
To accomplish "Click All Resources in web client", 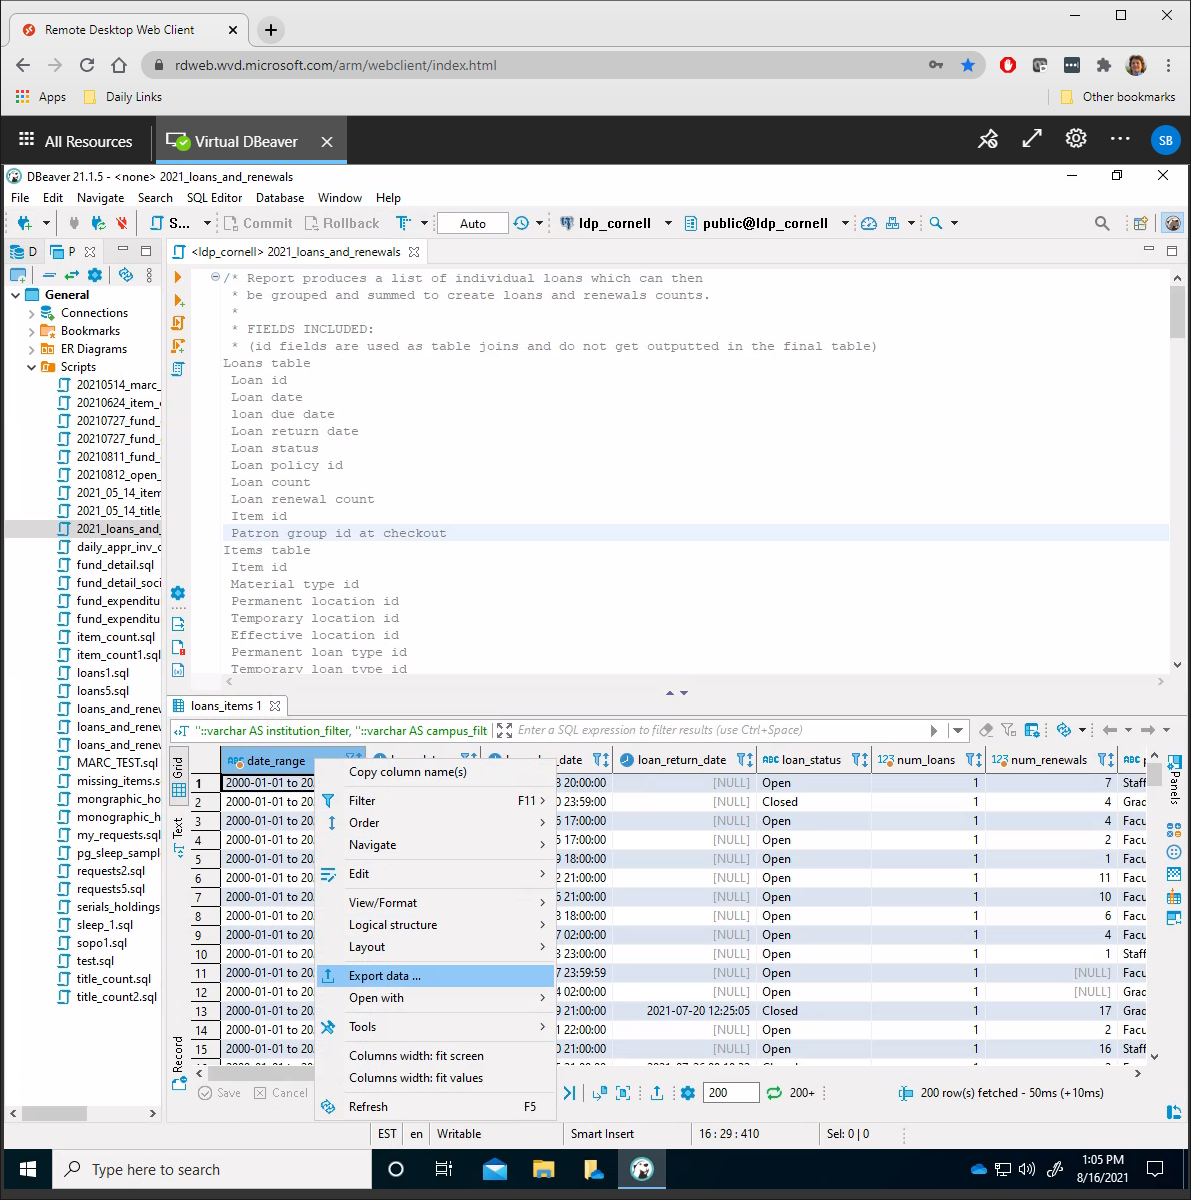I will pos(76,141).
